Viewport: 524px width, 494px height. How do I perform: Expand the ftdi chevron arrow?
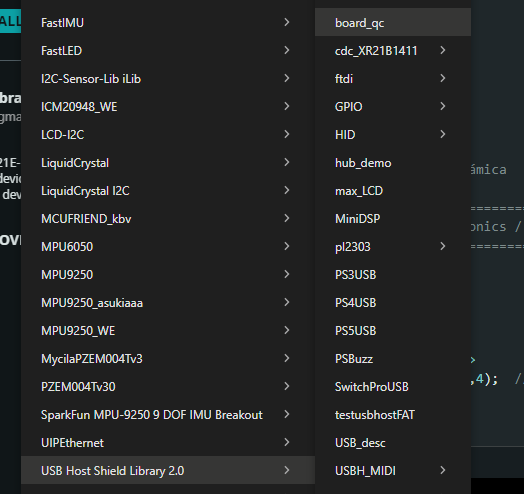pyautogui.click(x=443, y=78)
